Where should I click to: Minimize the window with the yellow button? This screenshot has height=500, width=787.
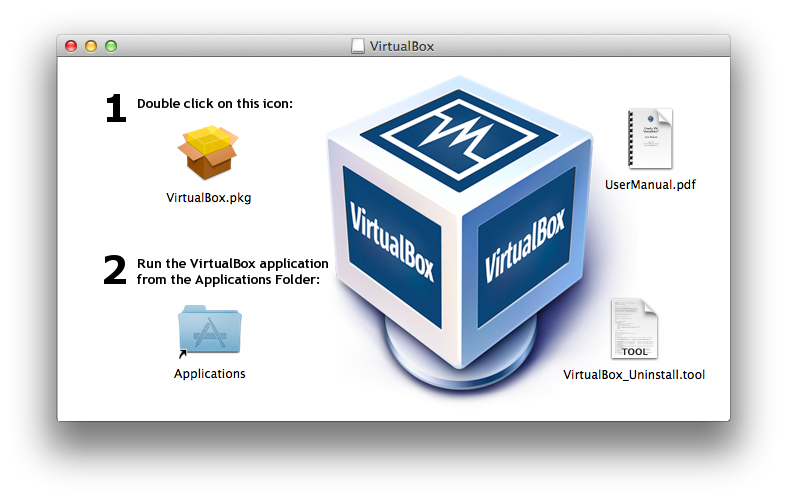[x=91, y=46]
